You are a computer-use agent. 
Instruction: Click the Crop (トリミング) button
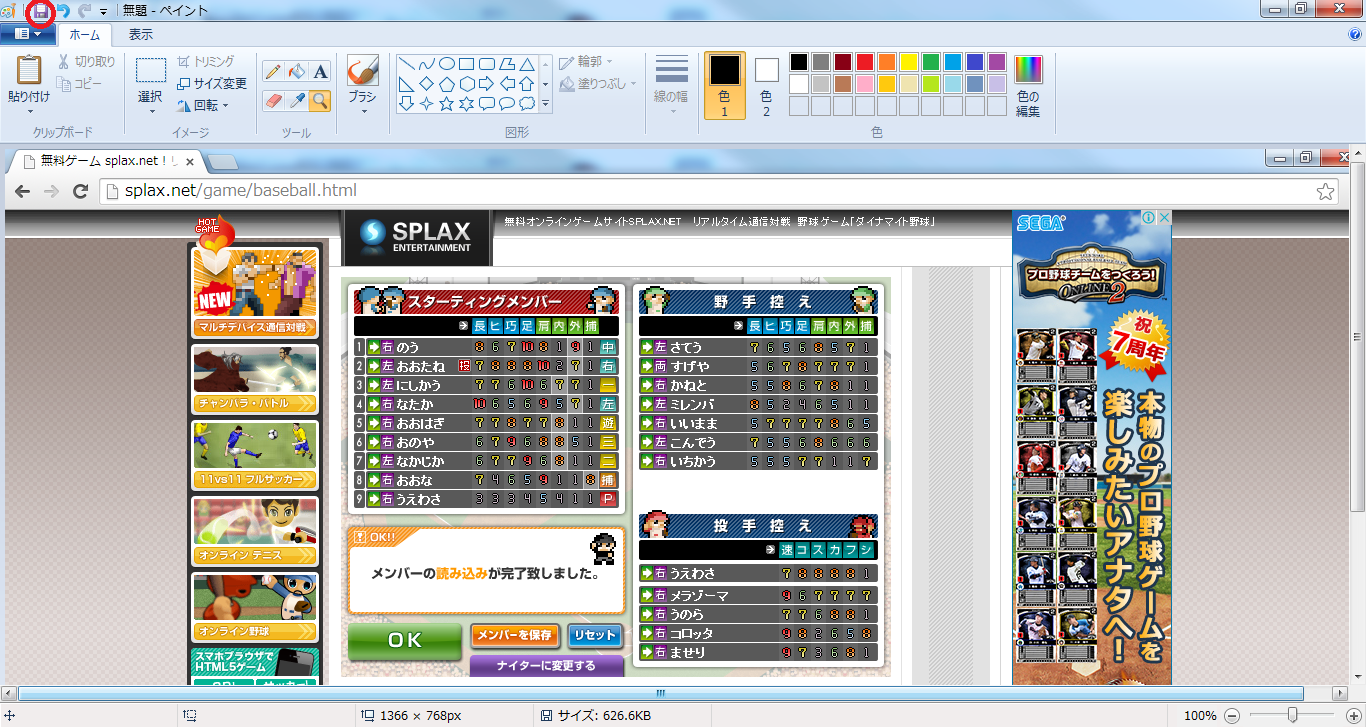[206, 62]
